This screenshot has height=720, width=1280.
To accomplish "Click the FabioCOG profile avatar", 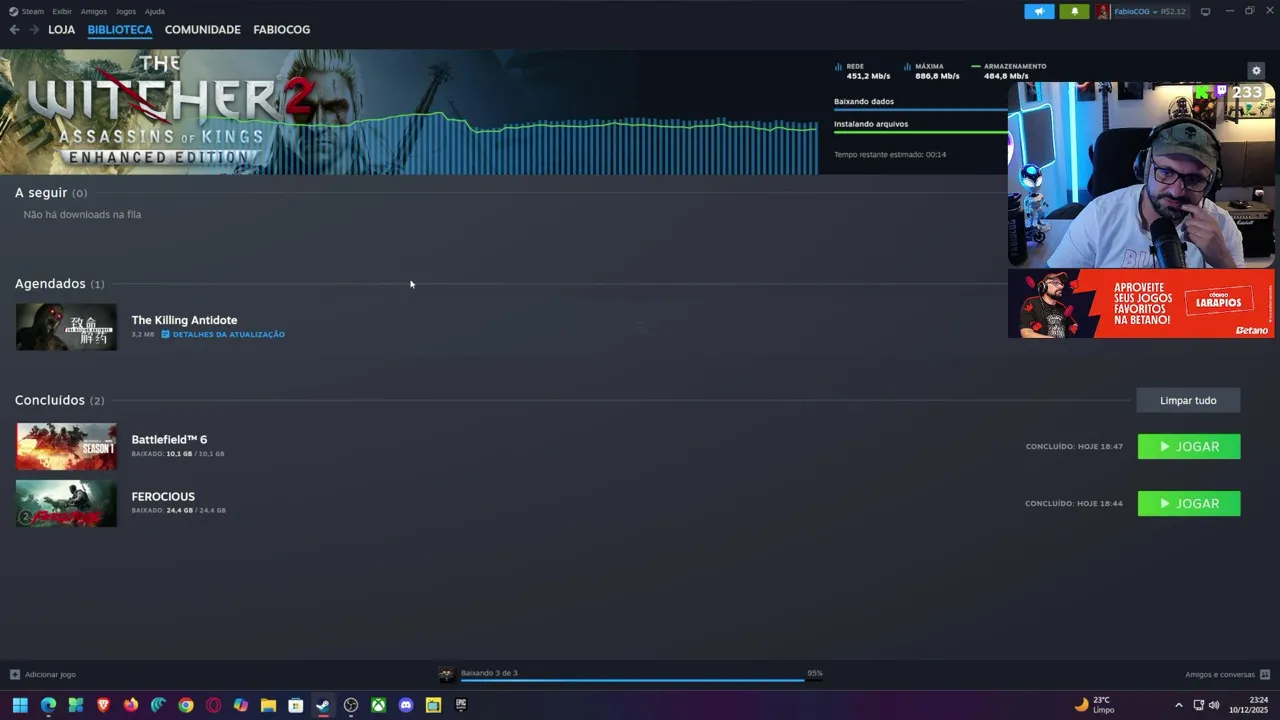I will [x=1103, y=11].
